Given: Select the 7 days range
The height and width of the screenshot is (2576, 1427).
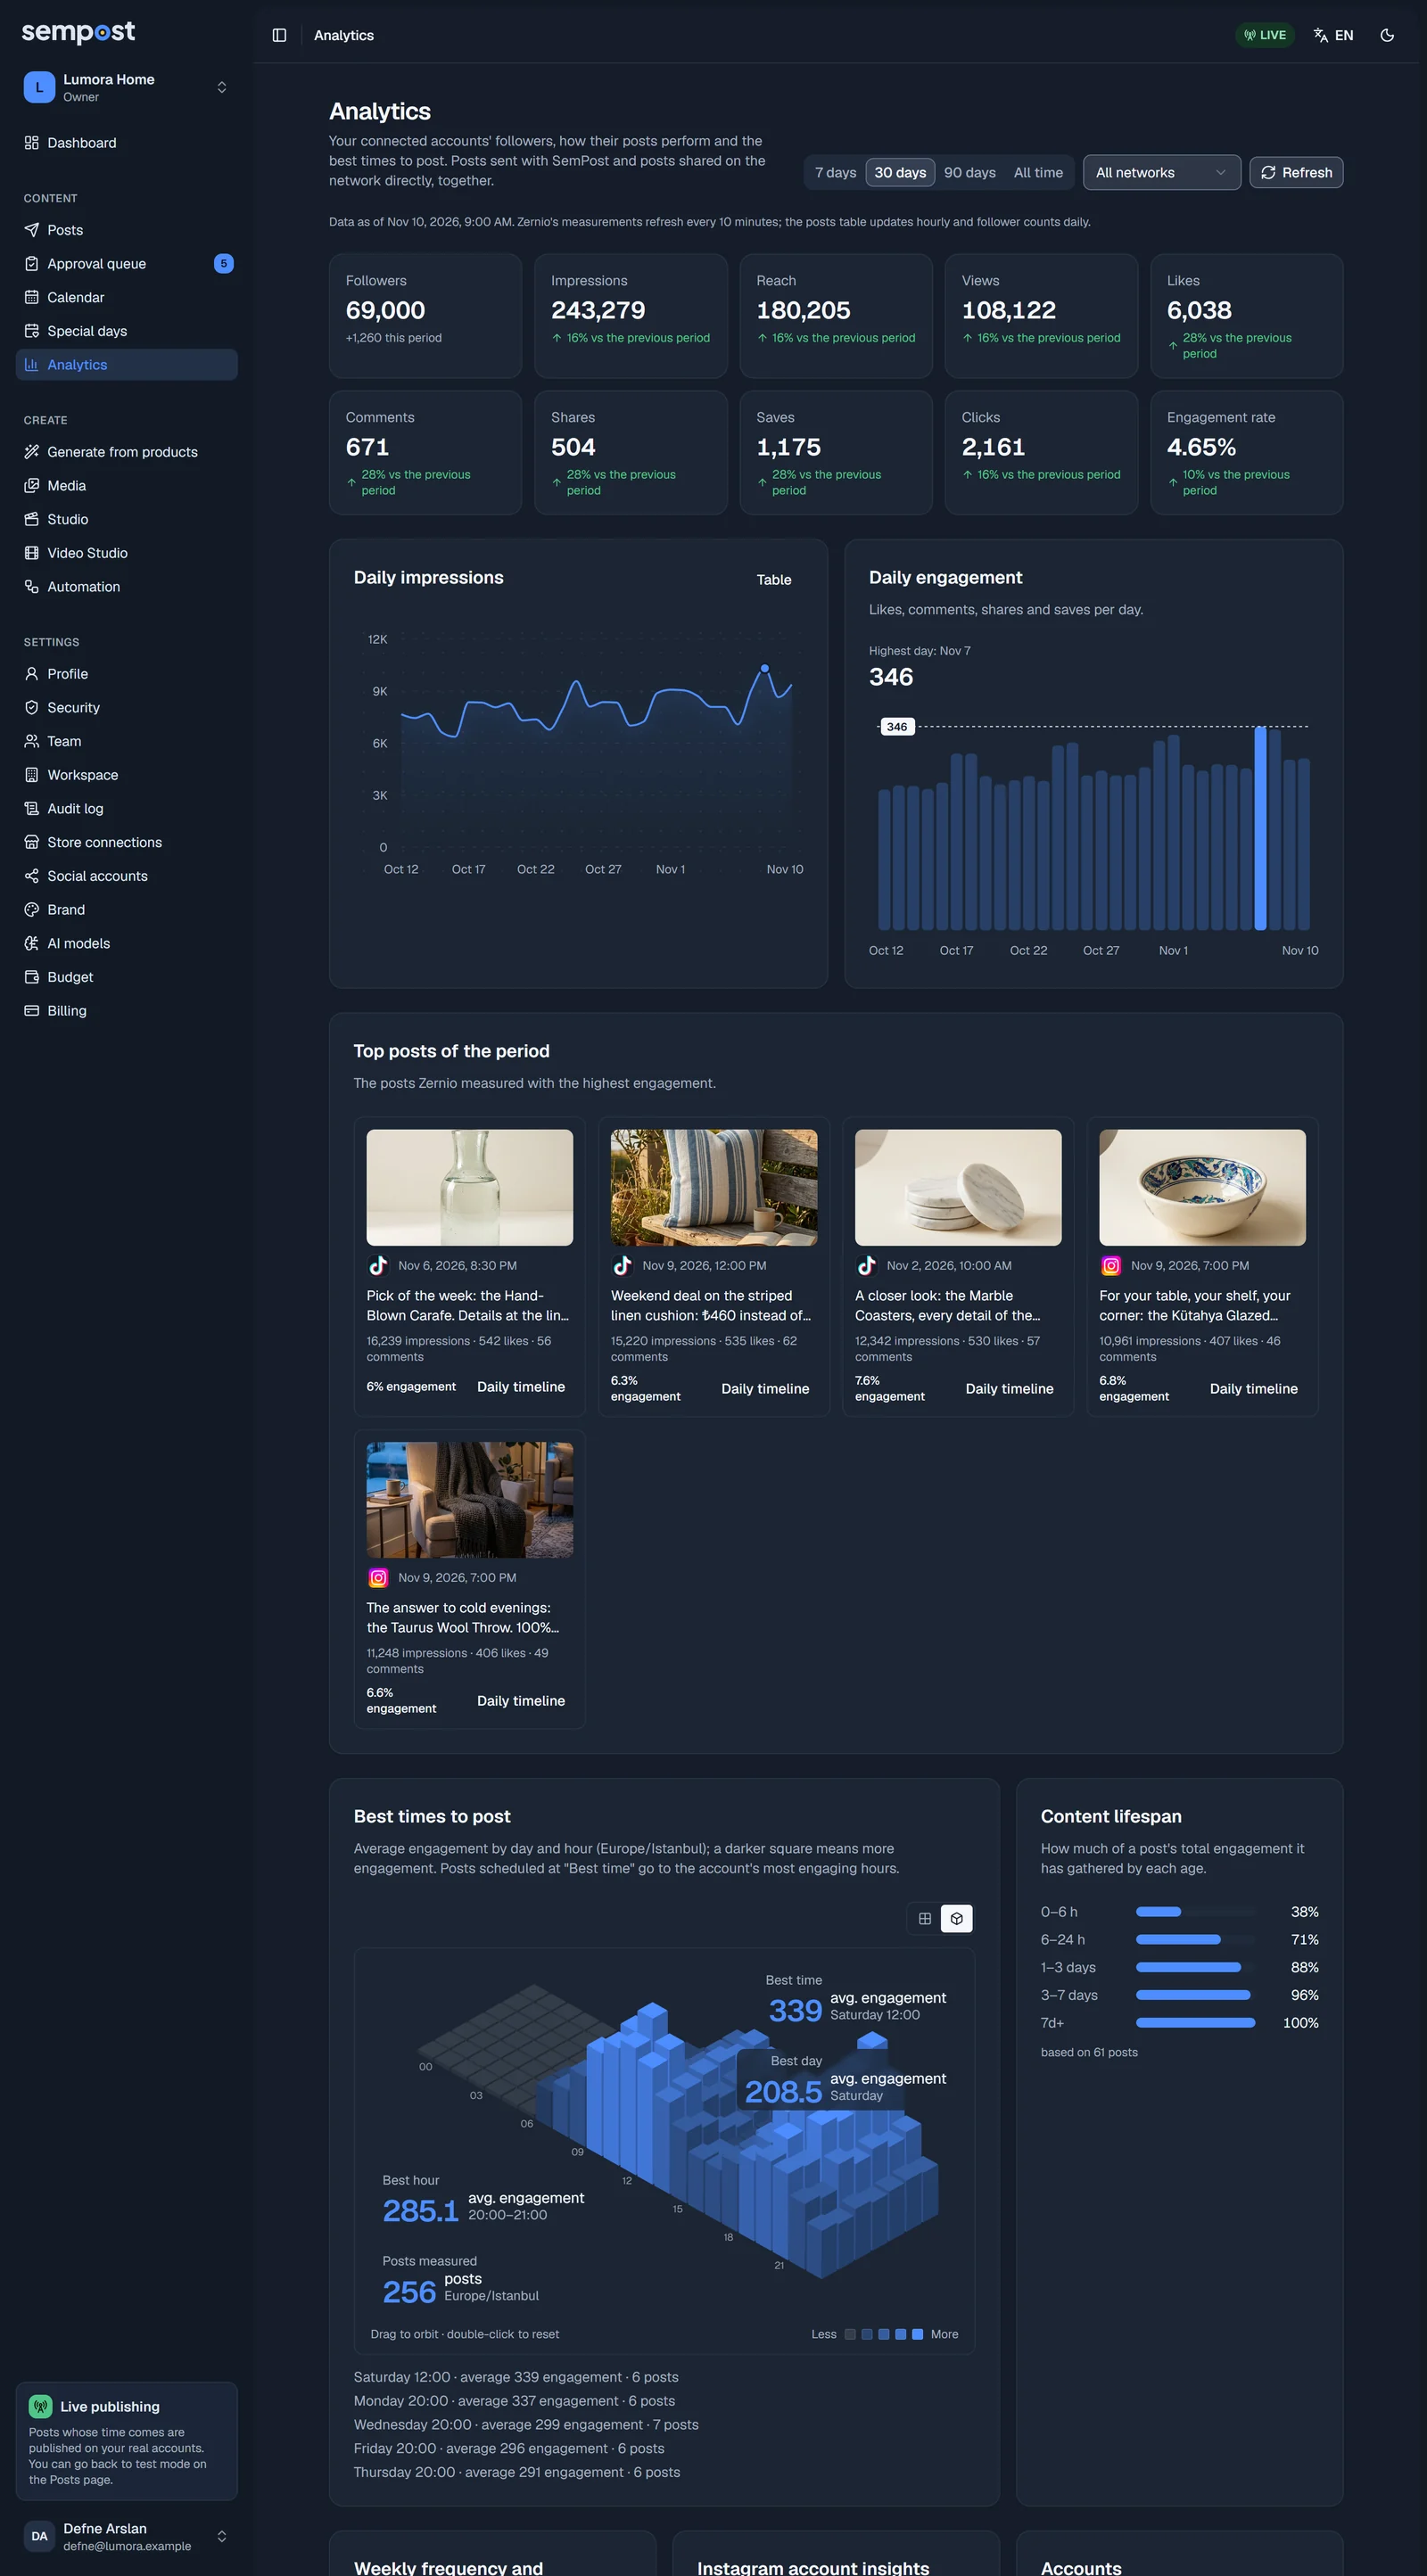Looking at the screenshot, I should (x=835, y=173).
